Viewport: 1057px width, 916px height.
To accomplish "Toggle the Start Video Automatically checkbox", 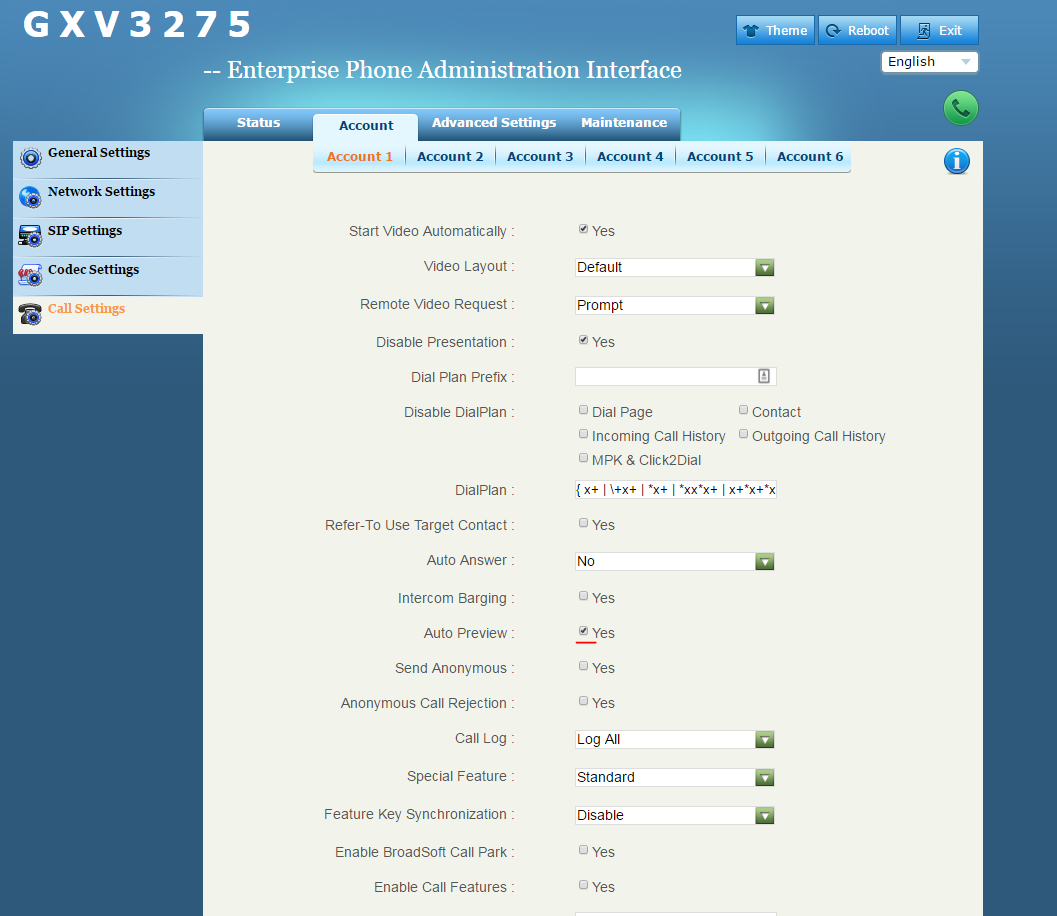I will click(583, 229).
